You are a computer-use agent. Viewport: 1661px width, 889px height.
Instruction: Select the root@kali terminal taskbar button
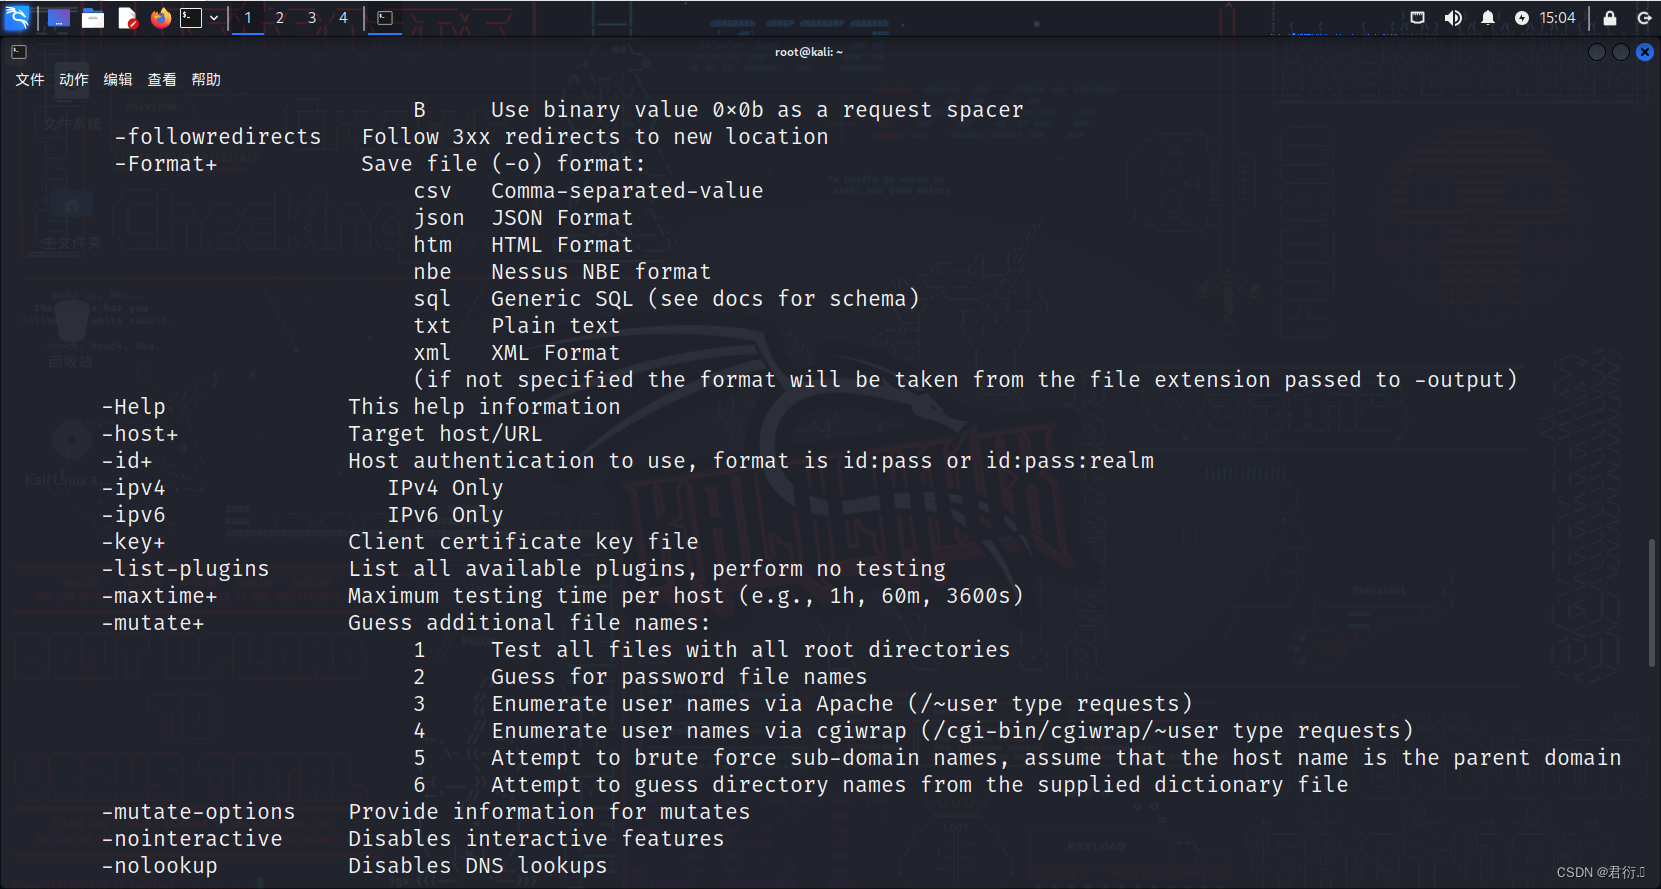tap(385, 18)
